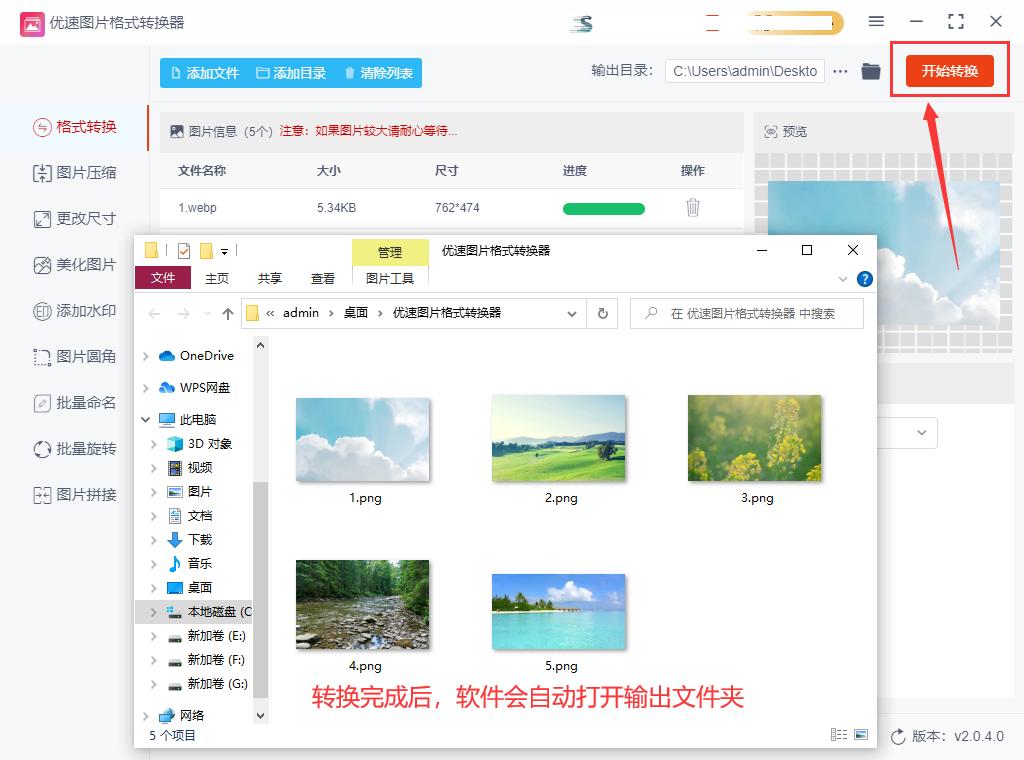Open the address bar dropdown in Explorer

coord(571,313)
